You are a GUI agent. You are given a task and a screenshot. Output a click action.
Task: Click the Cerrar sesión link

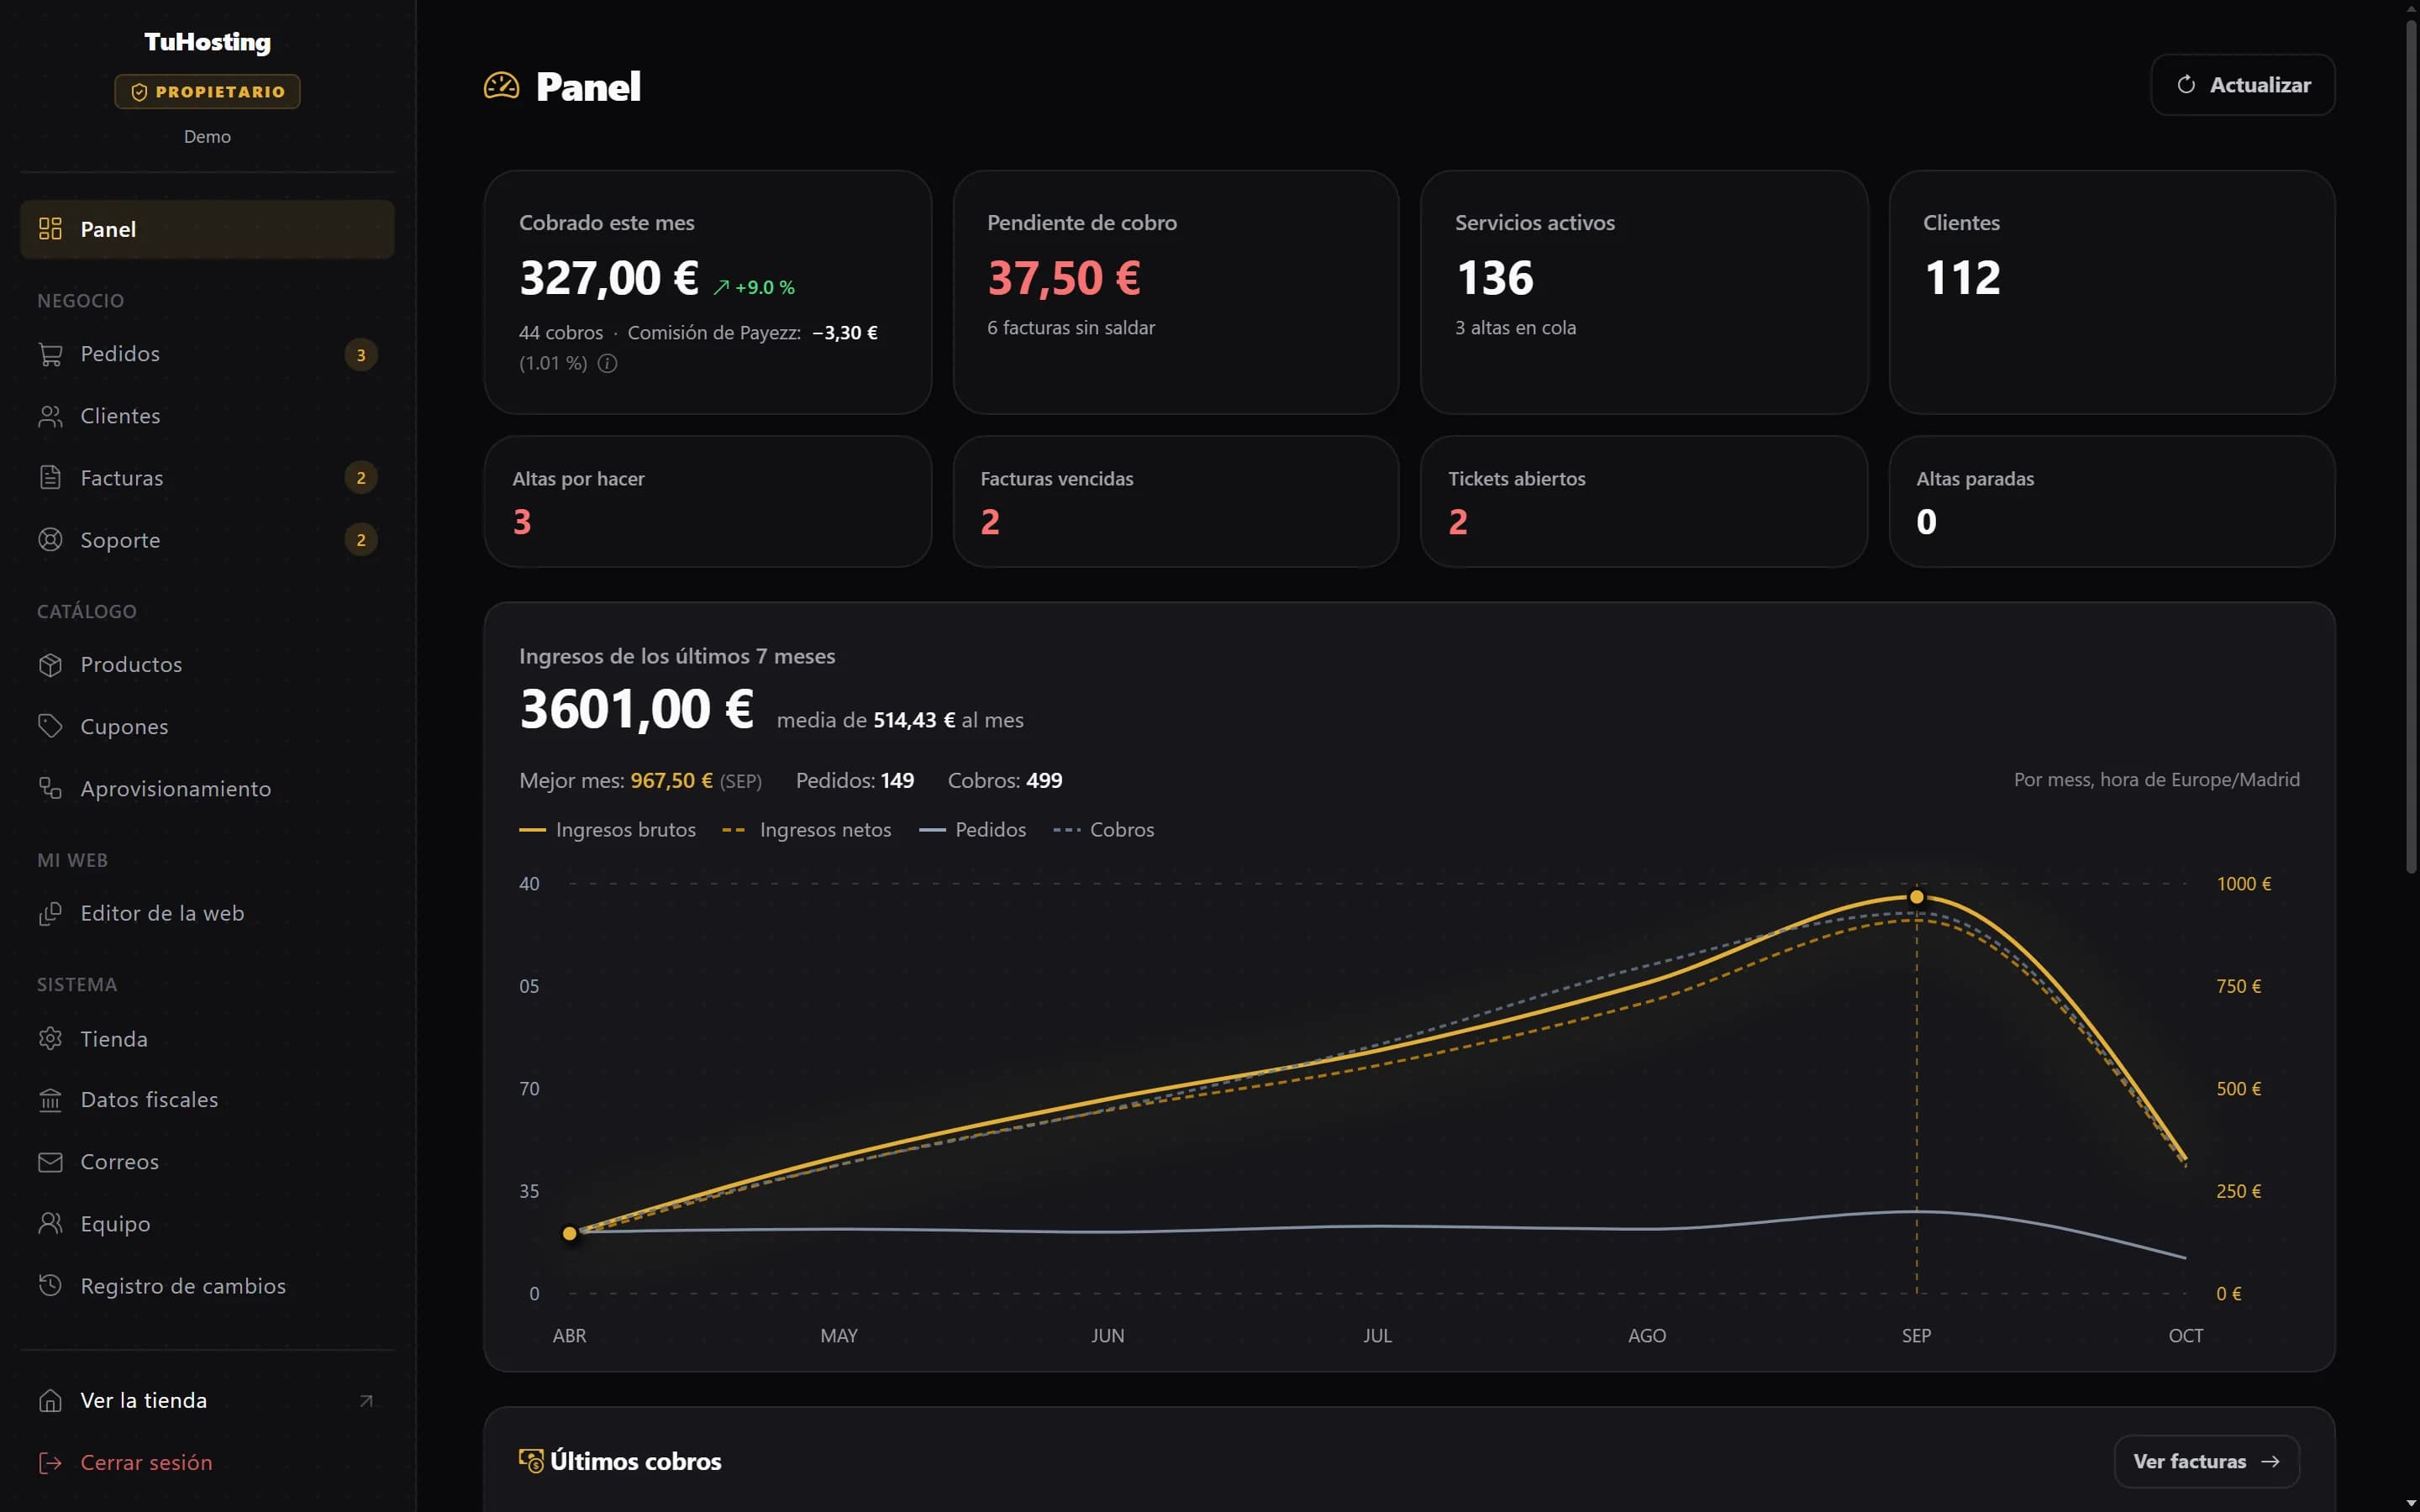click(207, 1463)
